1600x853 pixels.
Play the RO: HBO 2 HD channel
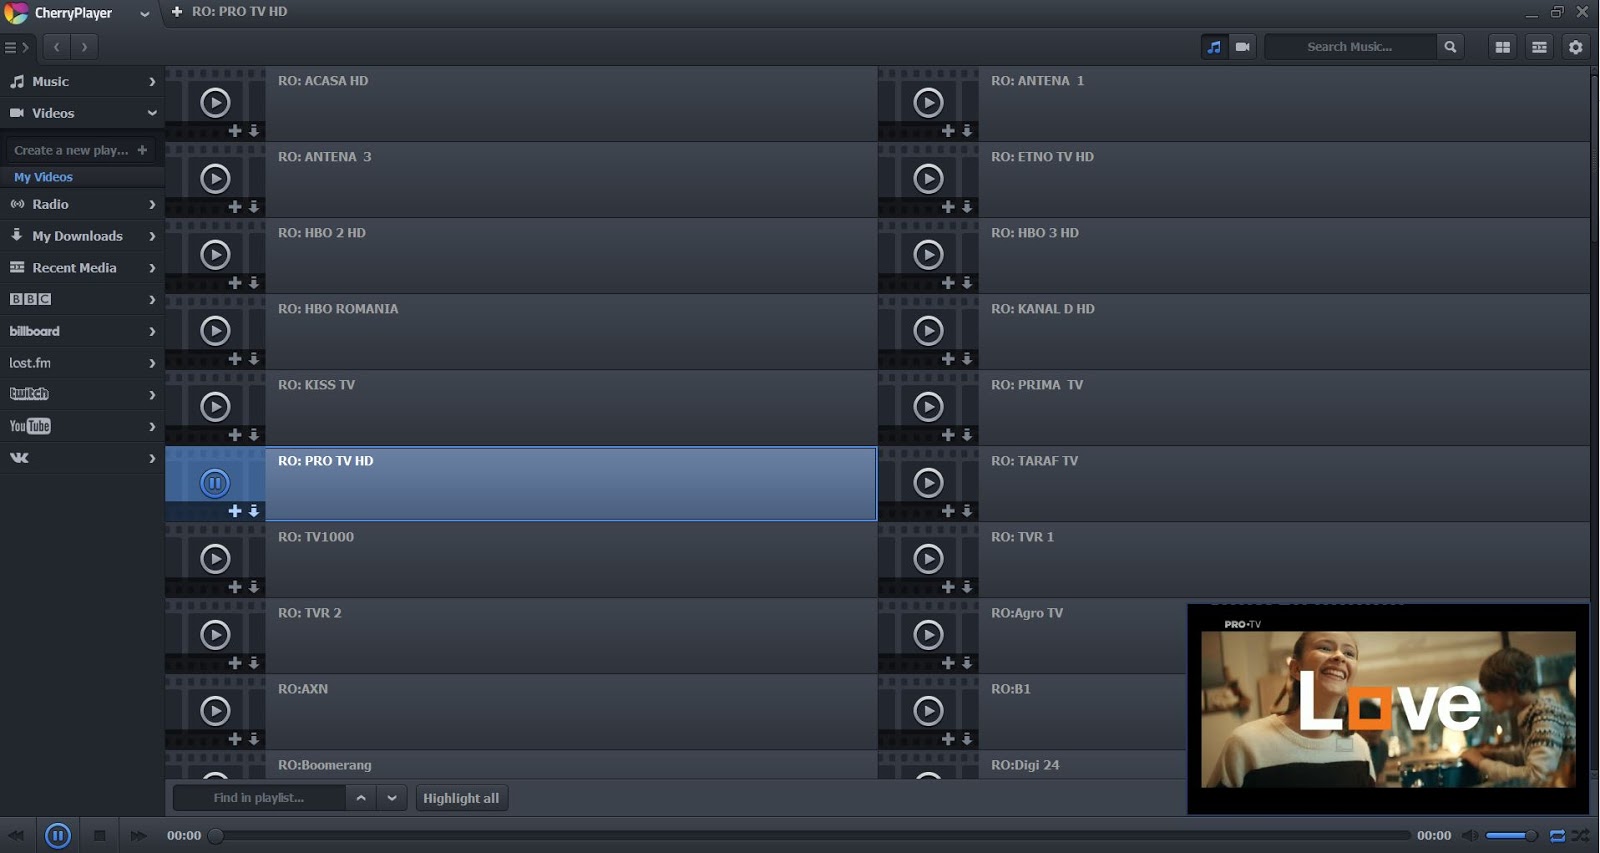point(215,255)
